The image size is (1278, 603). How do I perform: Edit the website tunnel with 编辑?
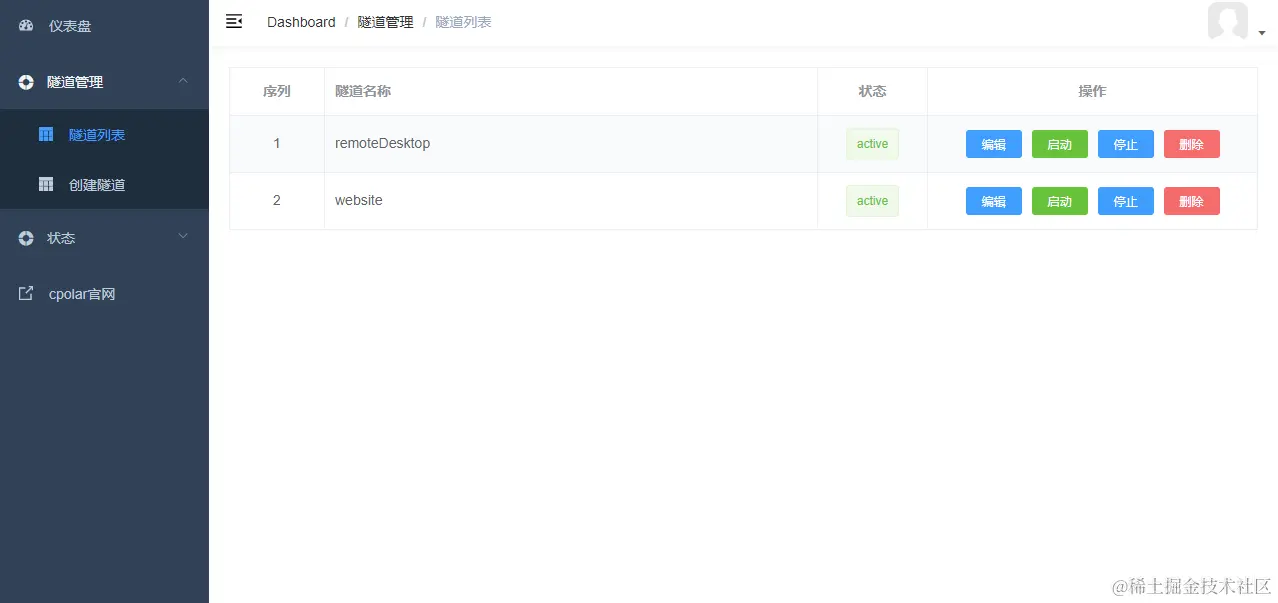pos(994,201)
